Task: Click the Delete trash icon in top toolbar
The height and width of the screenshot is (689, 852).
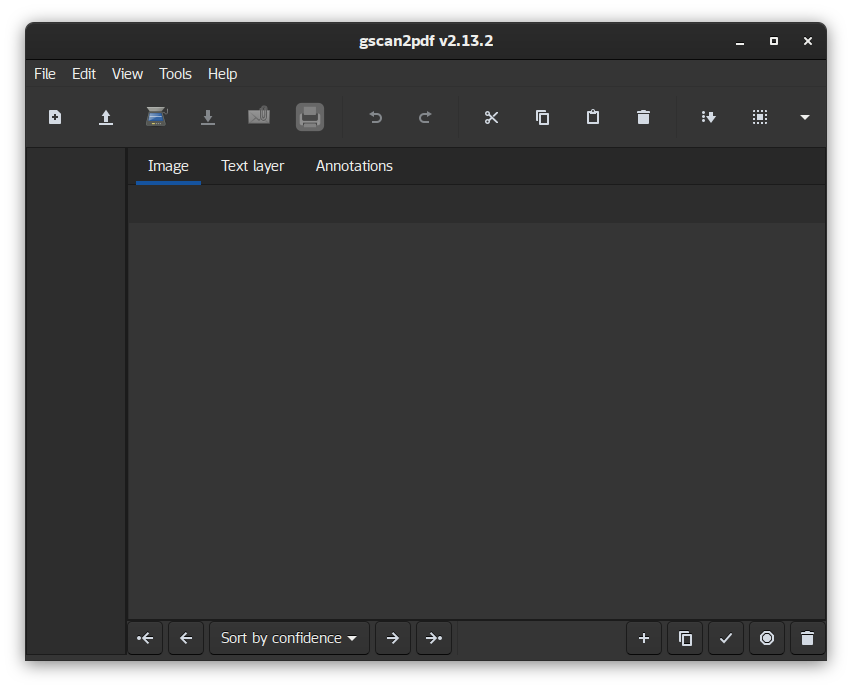Action: point(643,117)
